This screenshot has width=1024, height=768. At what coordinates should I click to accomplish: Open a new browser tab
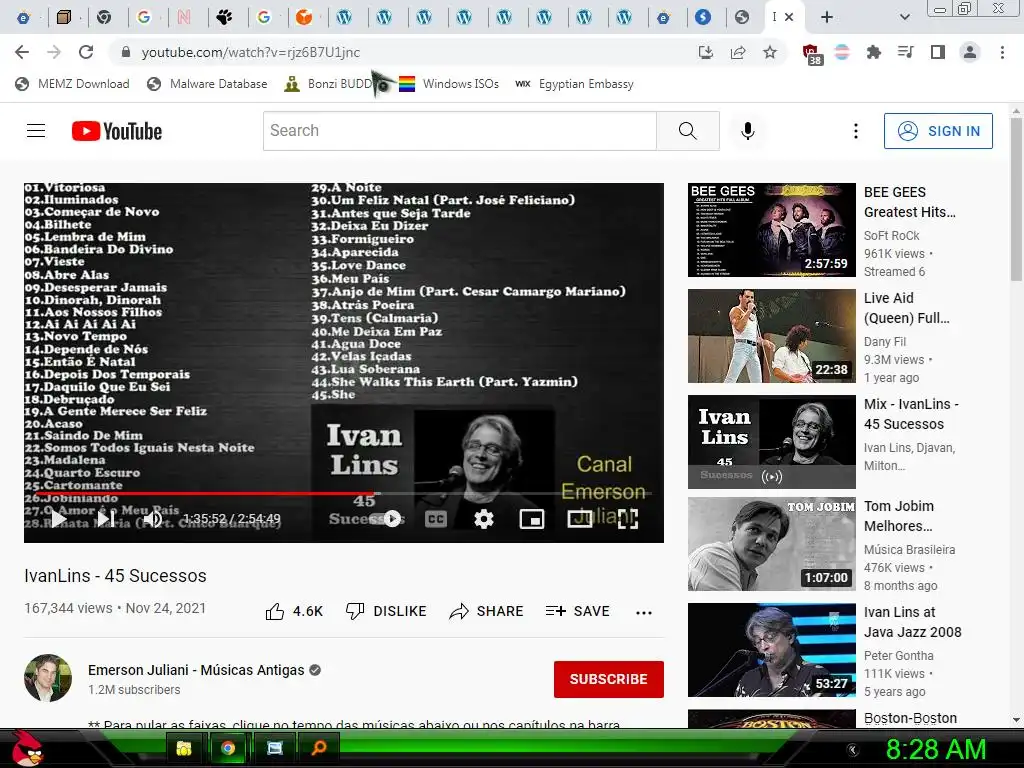pos(827,17)
